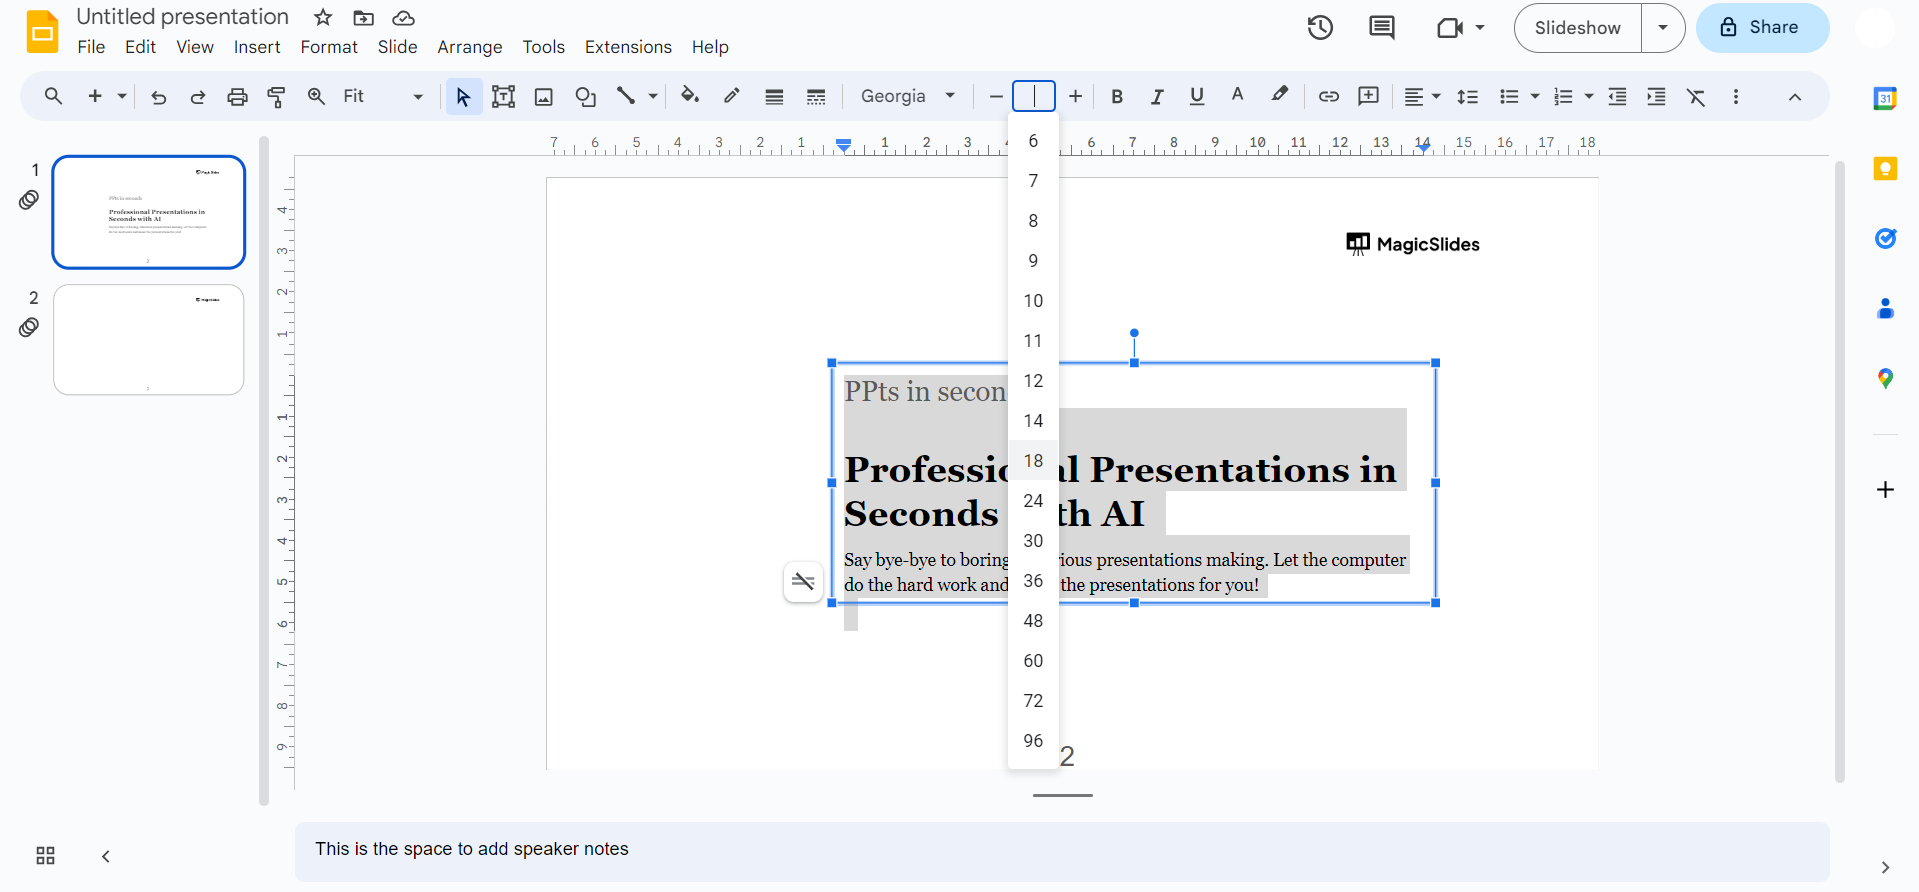Image resolution: width=1919 pixels, height=892 pixels.
Task: Toggle bold formatting
Action: [x=1117, y=97]
